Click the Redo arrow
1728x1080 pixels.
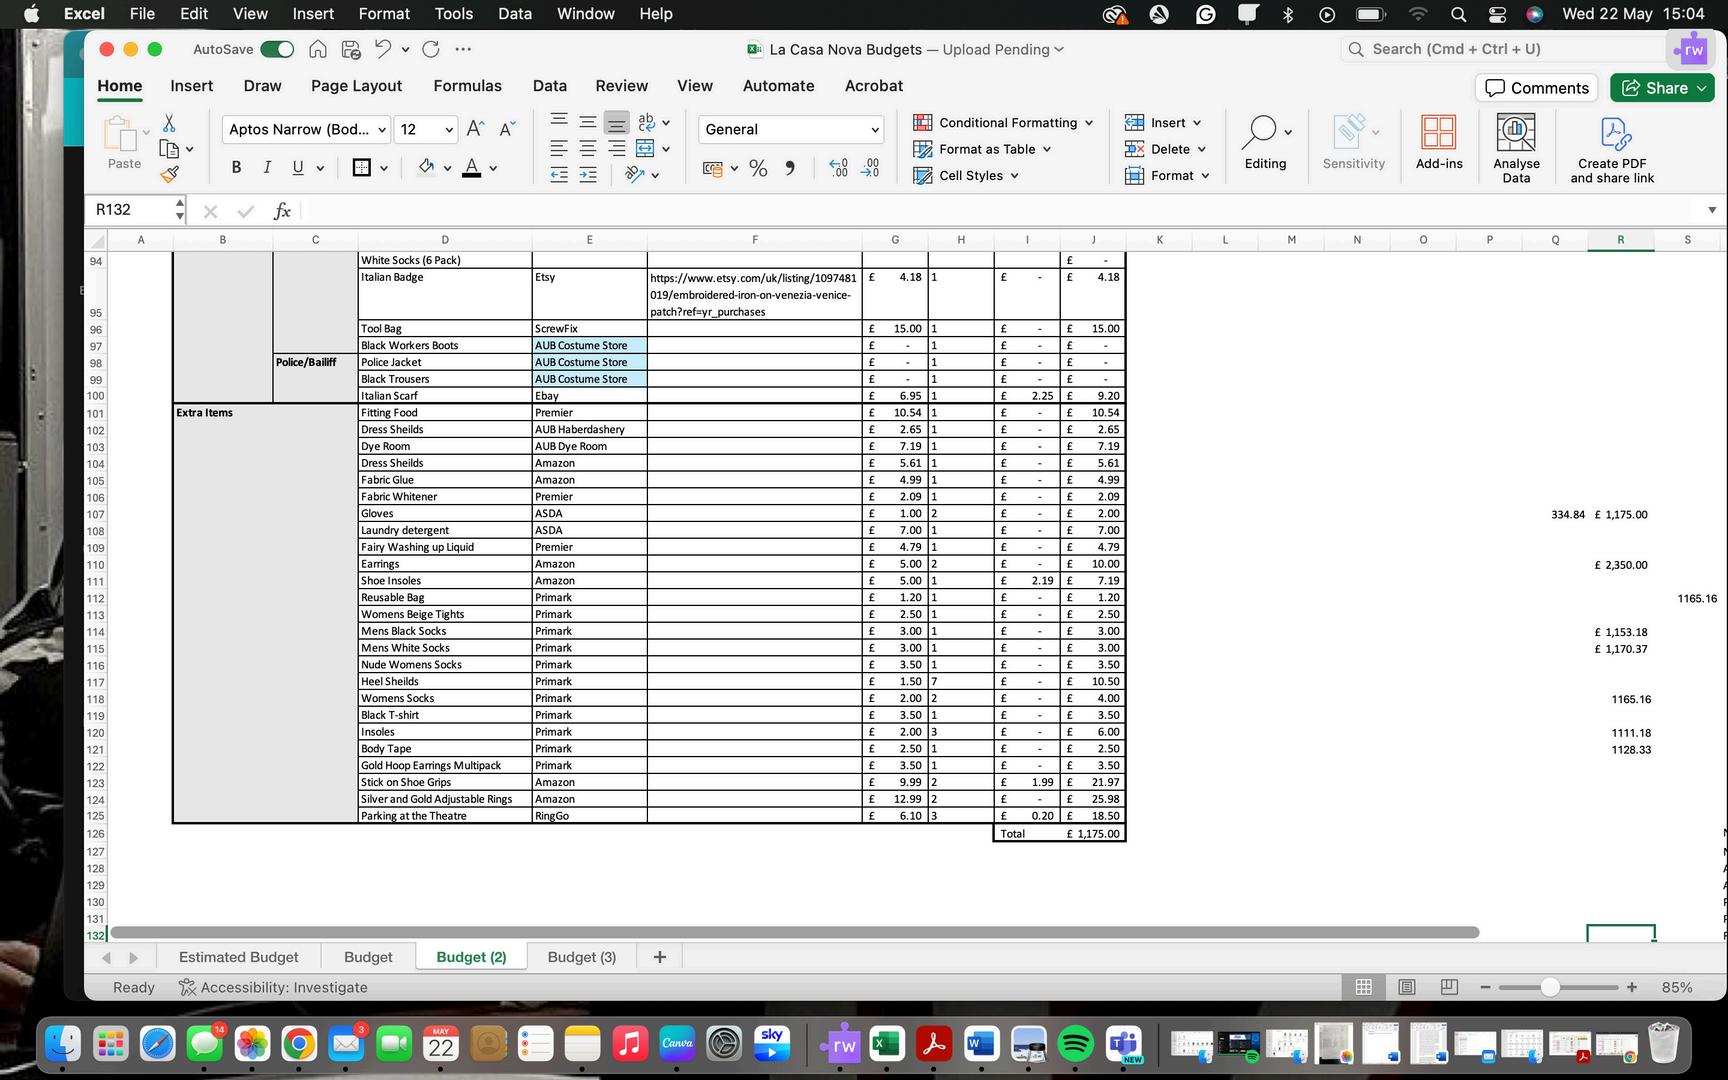pyautogui.click(x=431, y=49)
